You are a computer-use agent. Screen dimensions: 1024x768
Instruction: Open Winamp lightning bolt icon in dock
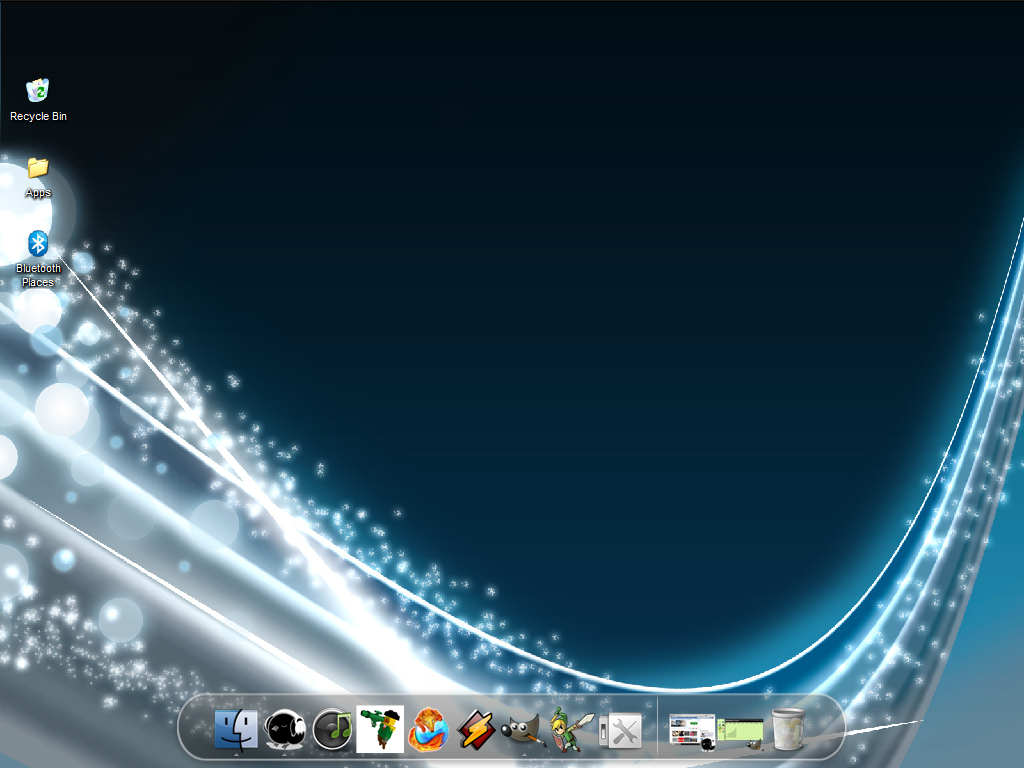coord(476,730)
